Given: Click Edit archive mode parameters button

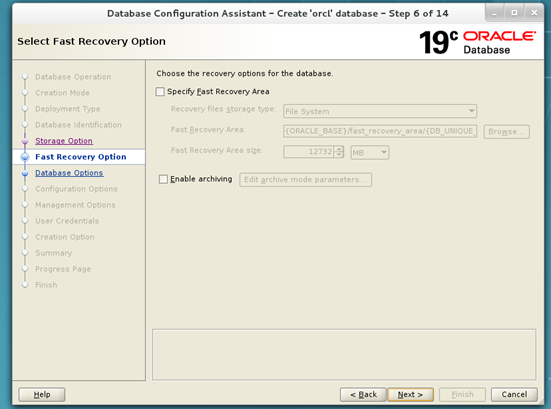Looking at the screenshot, I should (x=305, y=180).
